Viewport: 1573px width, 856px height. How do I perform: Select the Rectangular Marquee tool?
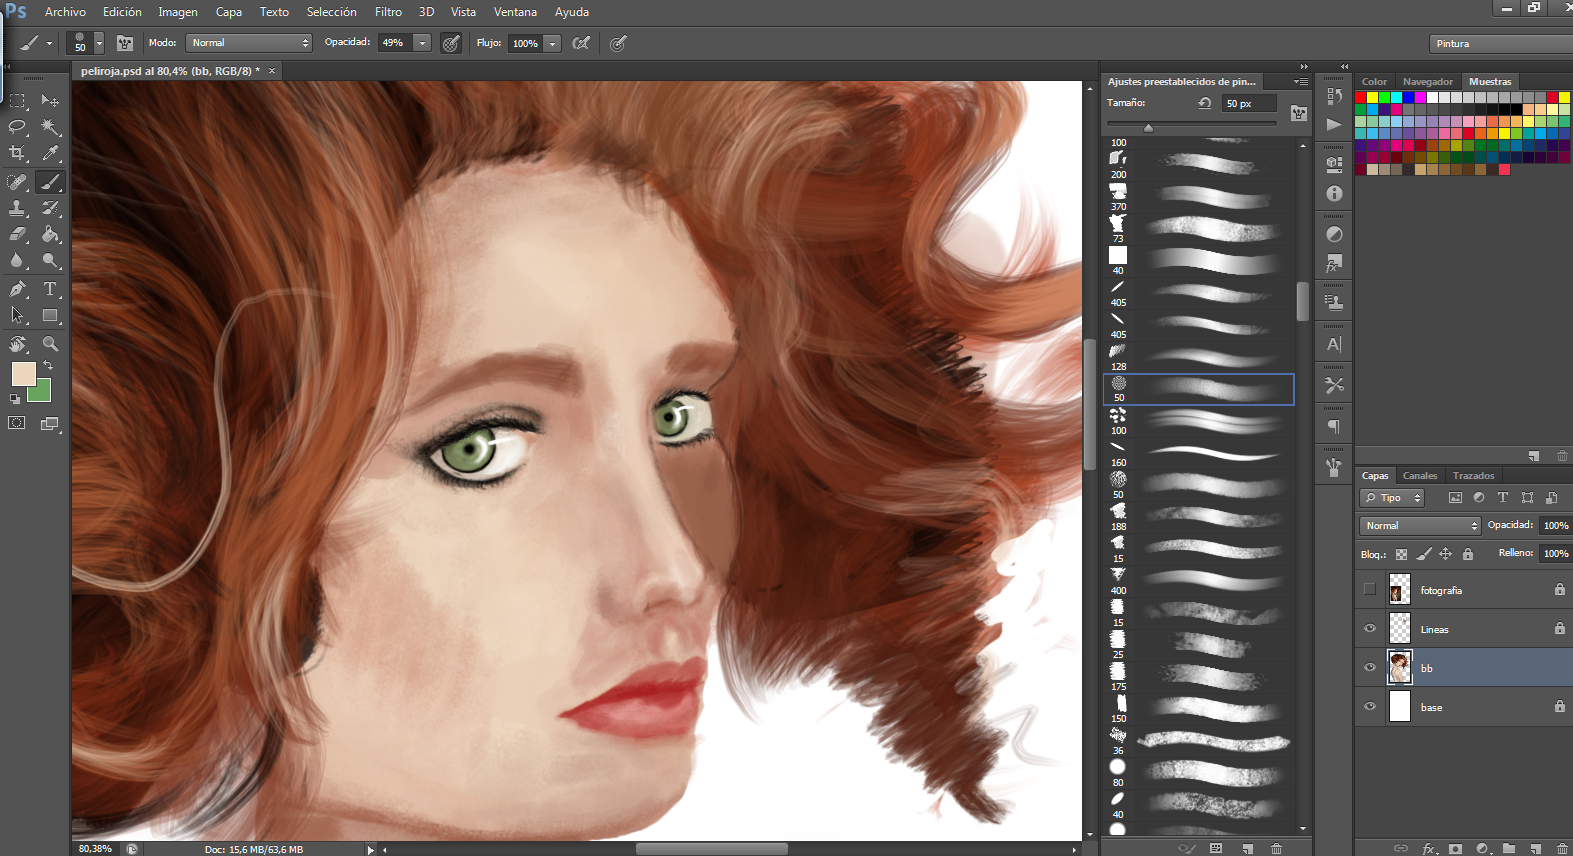(18, 101)
